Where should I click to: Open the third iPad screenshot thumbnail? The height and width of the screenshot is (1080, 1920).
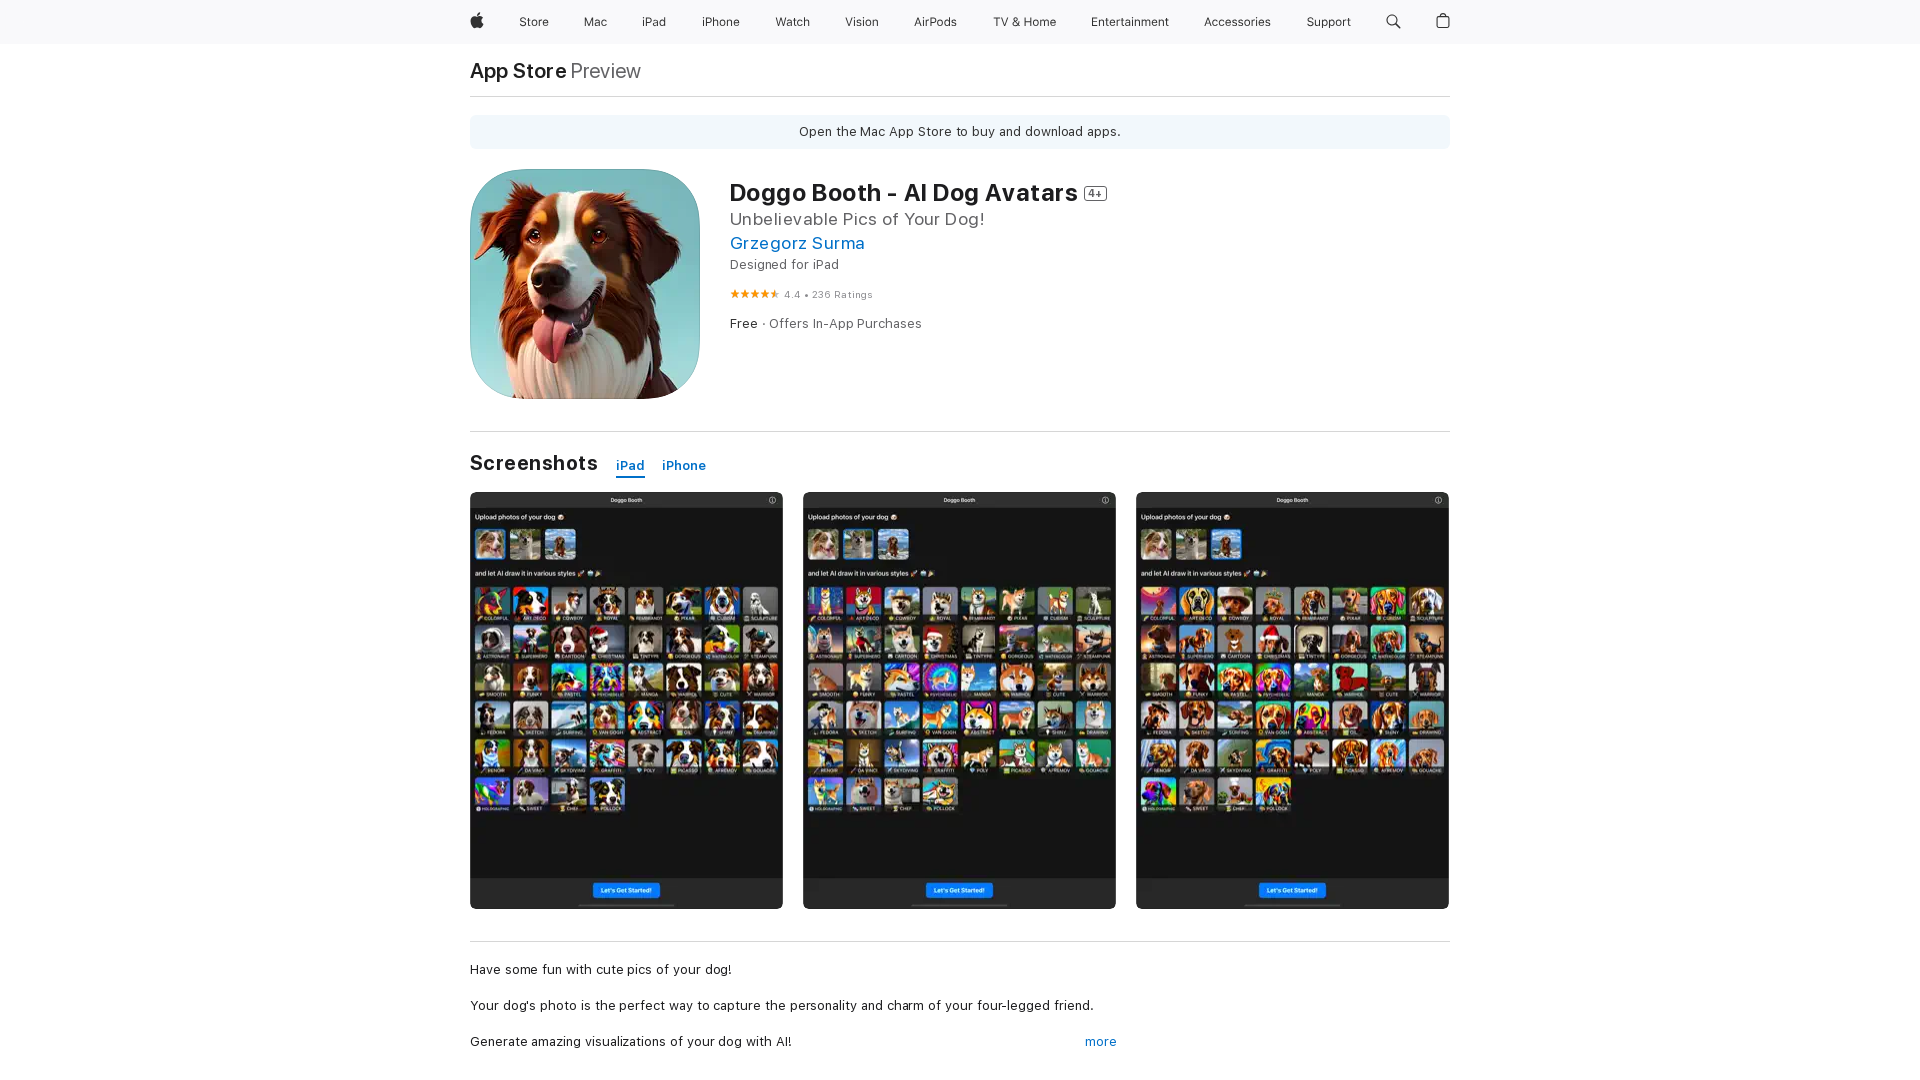[x=1292, y=700]
